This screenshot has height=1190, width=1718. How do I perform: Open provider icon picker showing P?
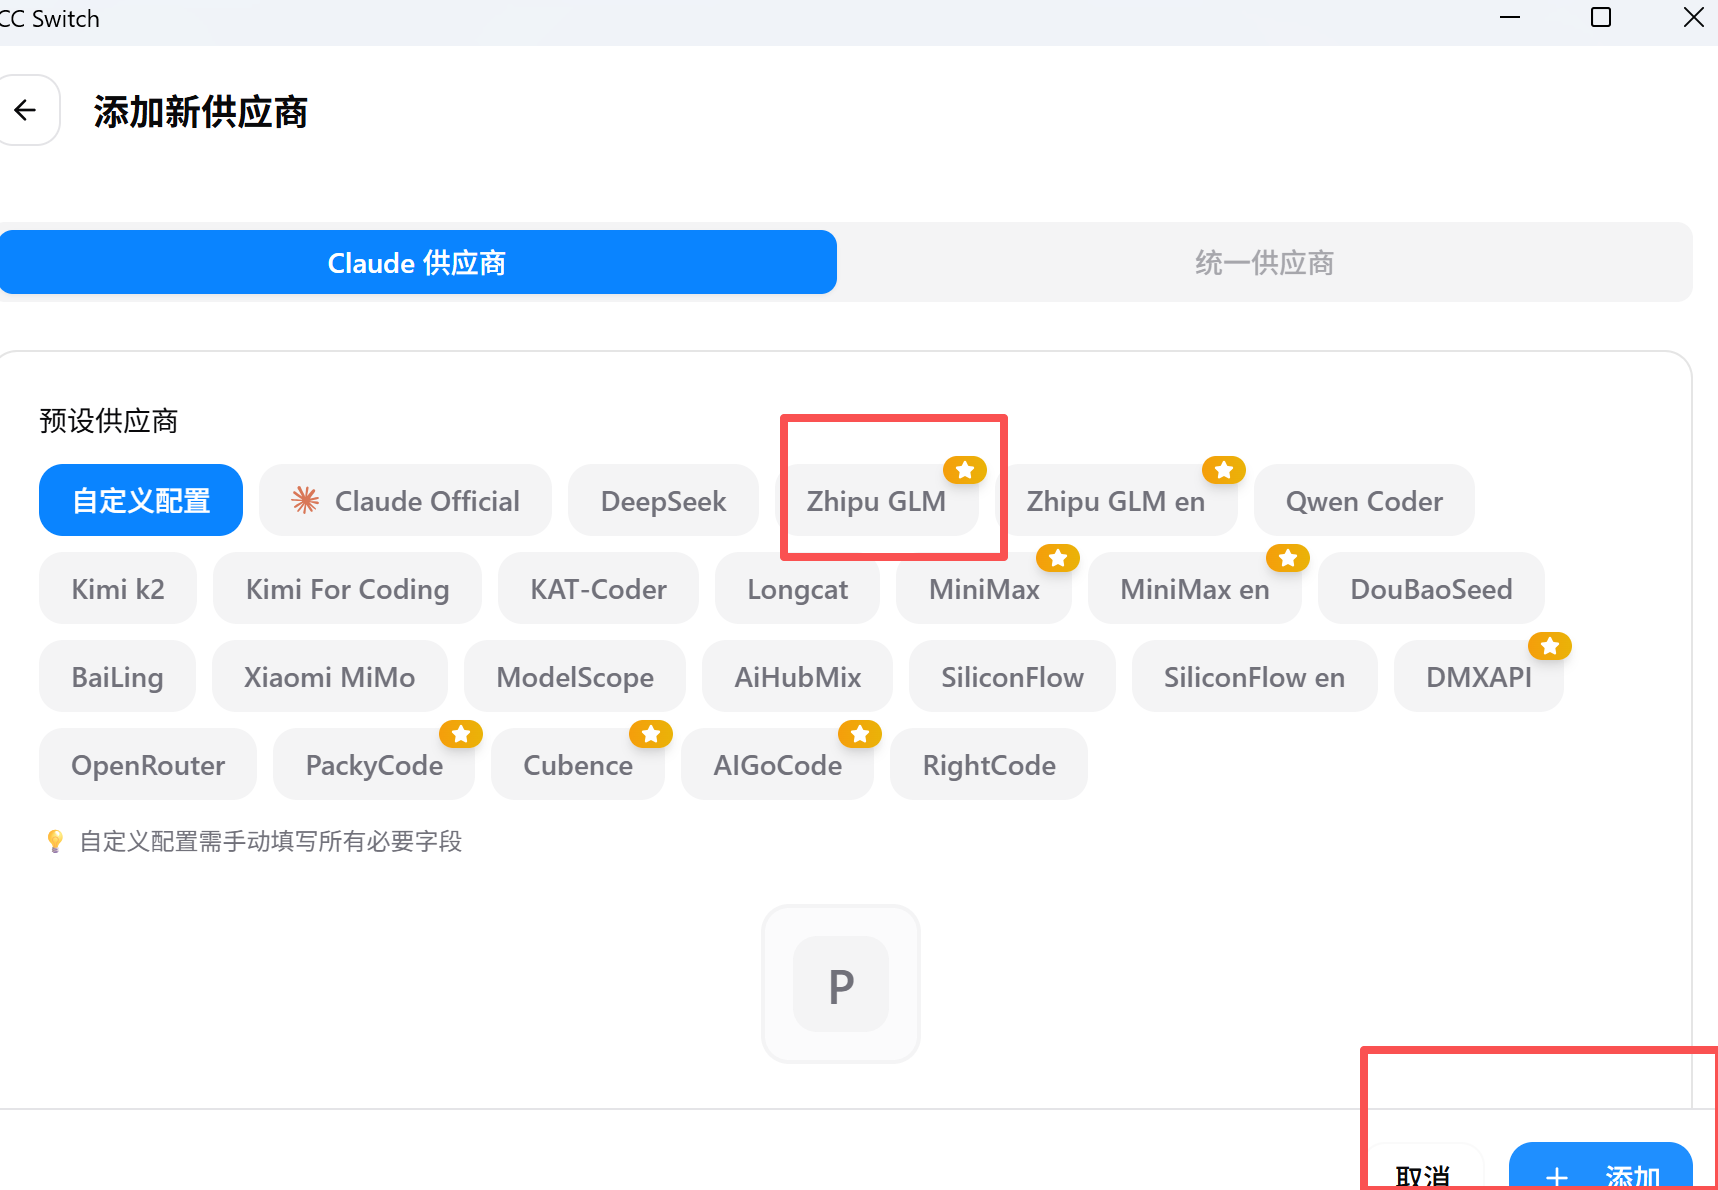pos(841,984)
